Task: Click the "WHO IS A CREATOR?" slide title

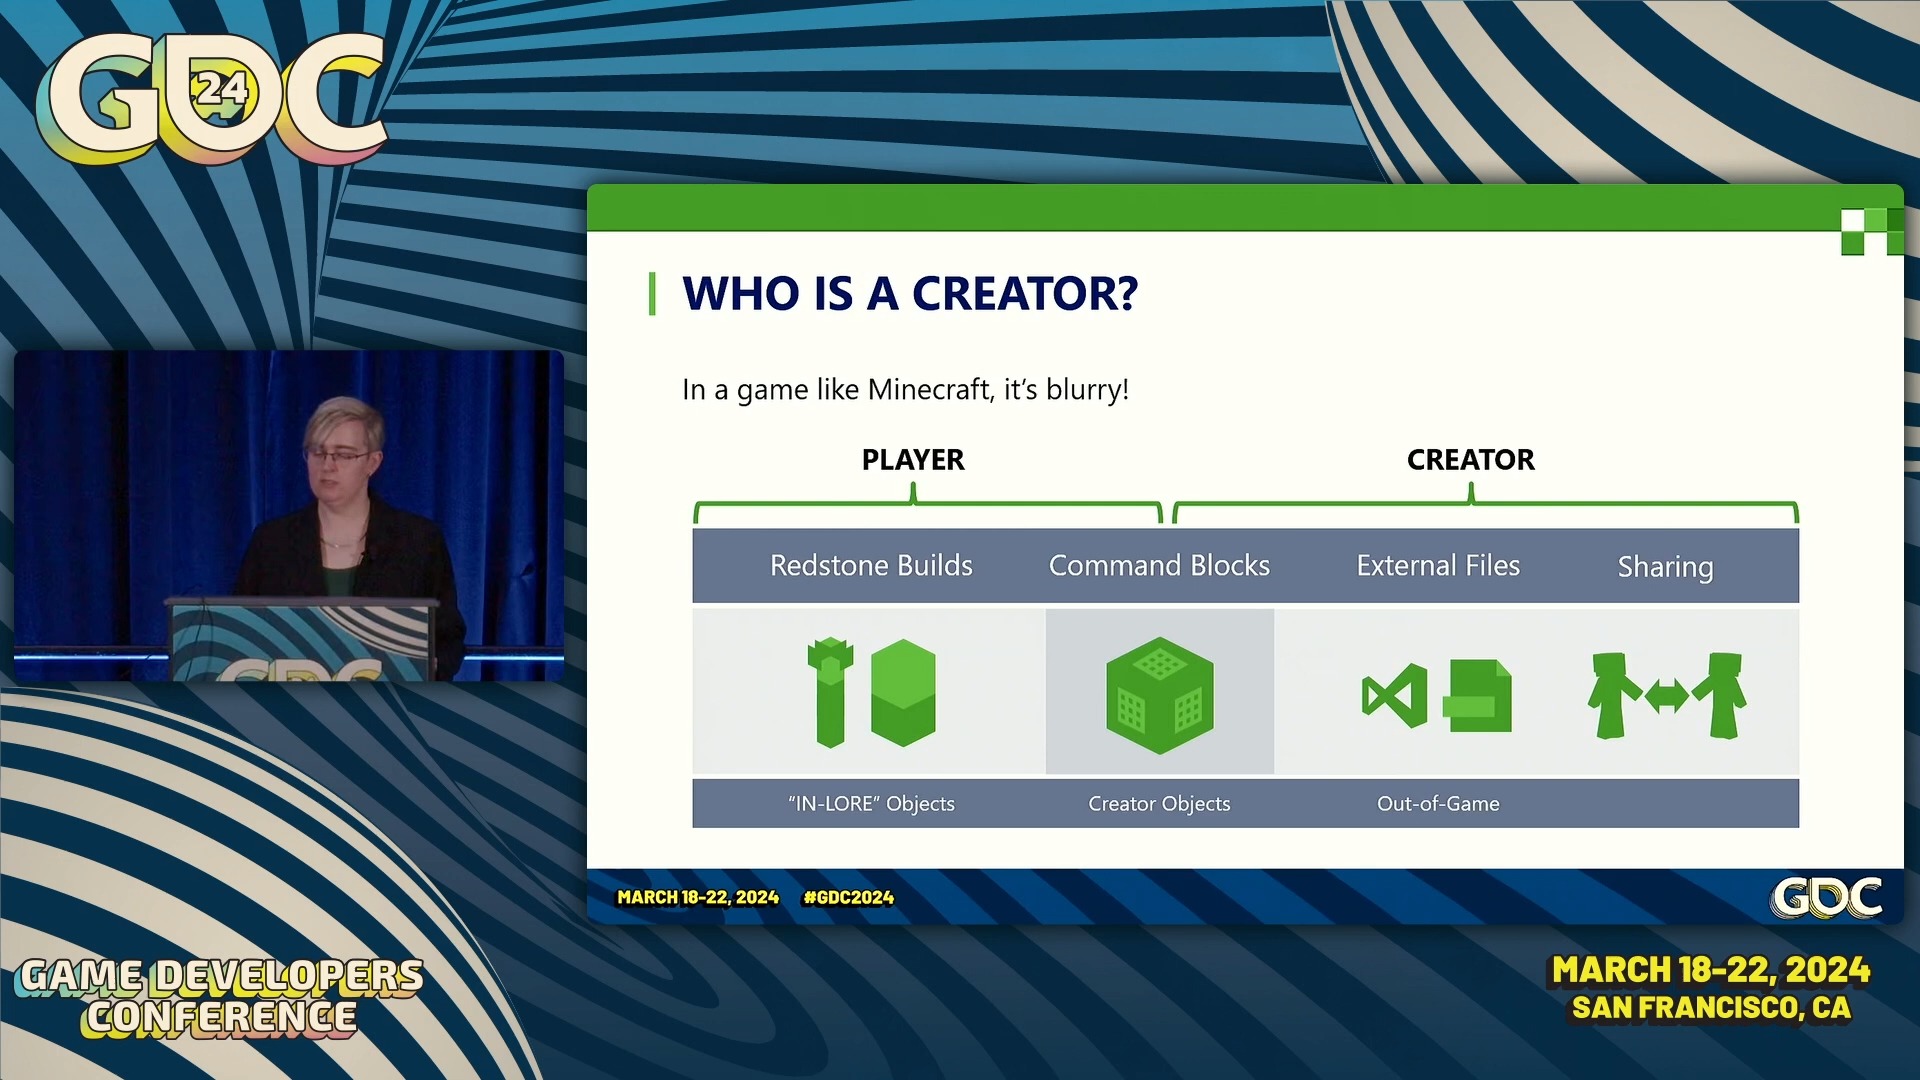Action: pos(909,294)
